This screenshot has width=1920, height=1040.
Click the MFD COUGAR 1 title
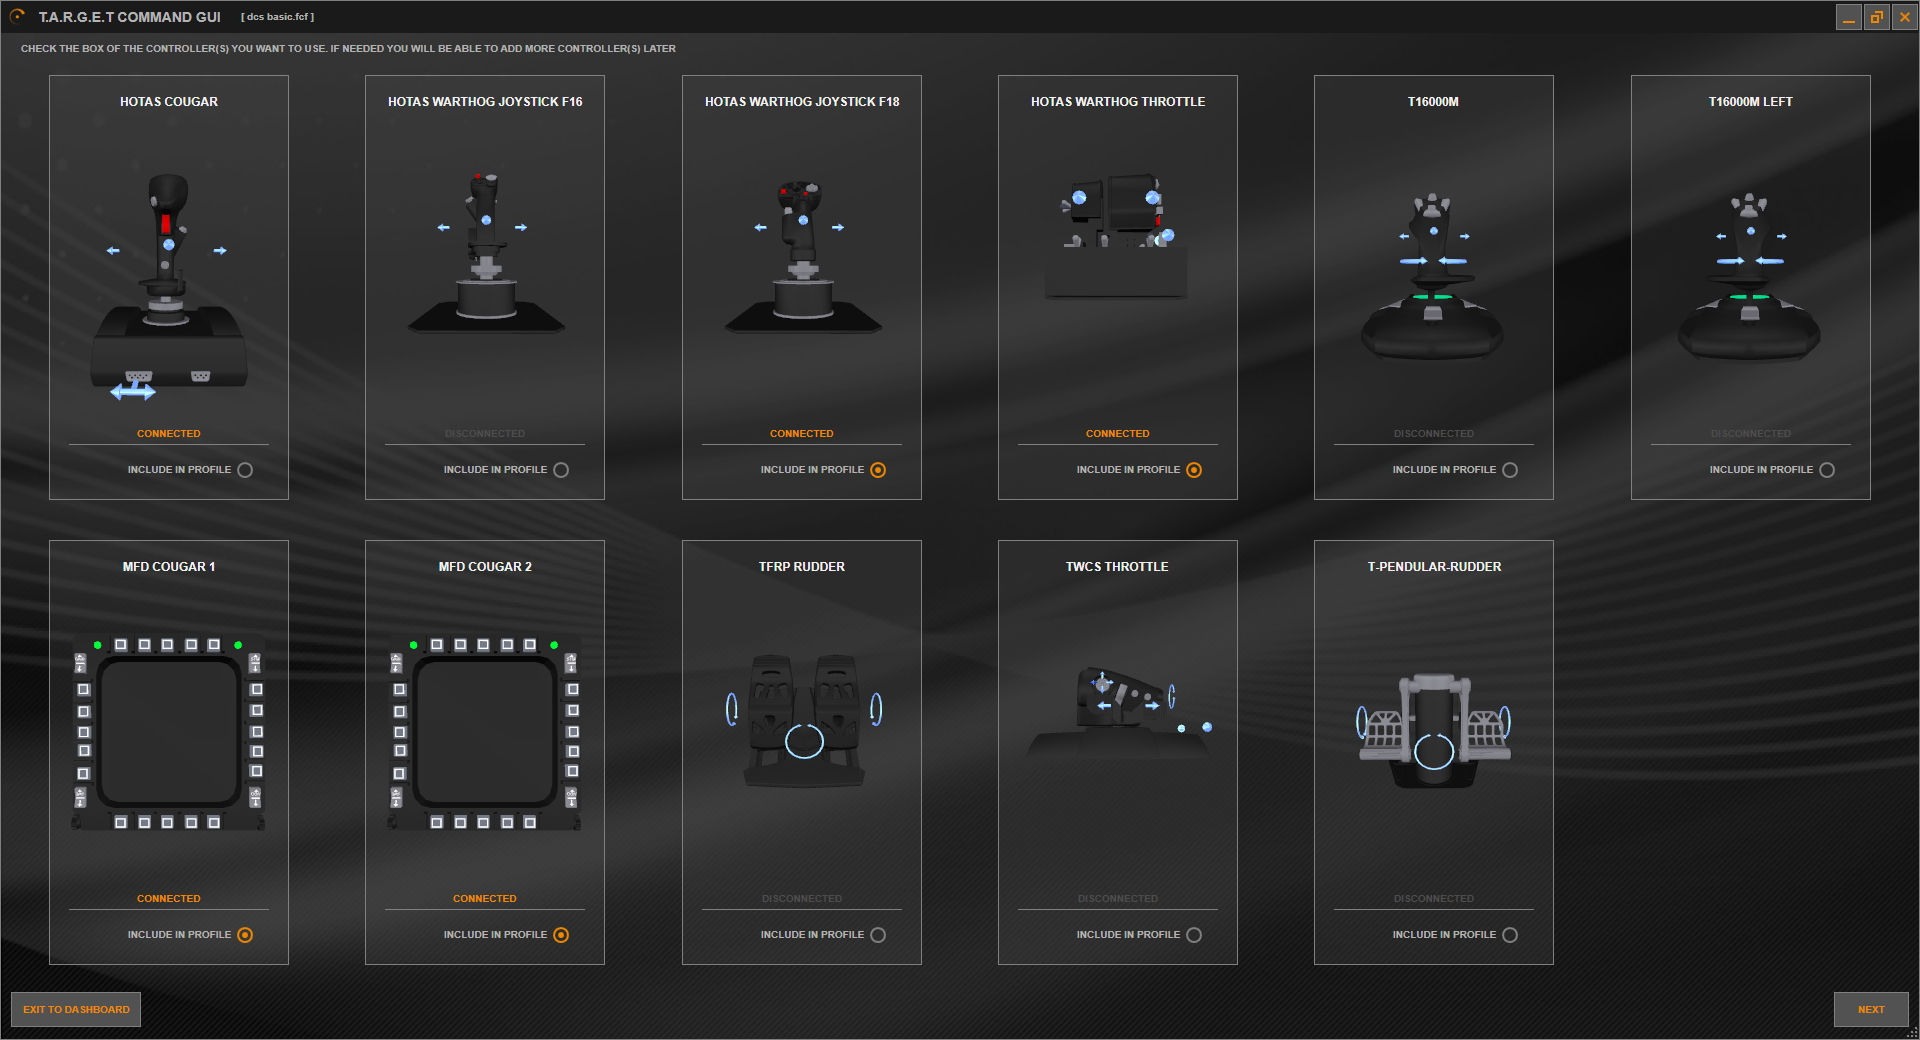tap(169, 567)
